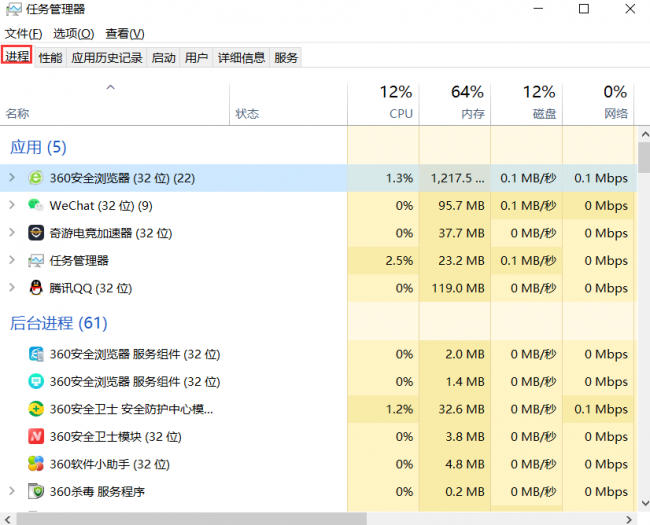
Task: Select the 360杀毒 服务程序 row name
Action: point(97,491)
